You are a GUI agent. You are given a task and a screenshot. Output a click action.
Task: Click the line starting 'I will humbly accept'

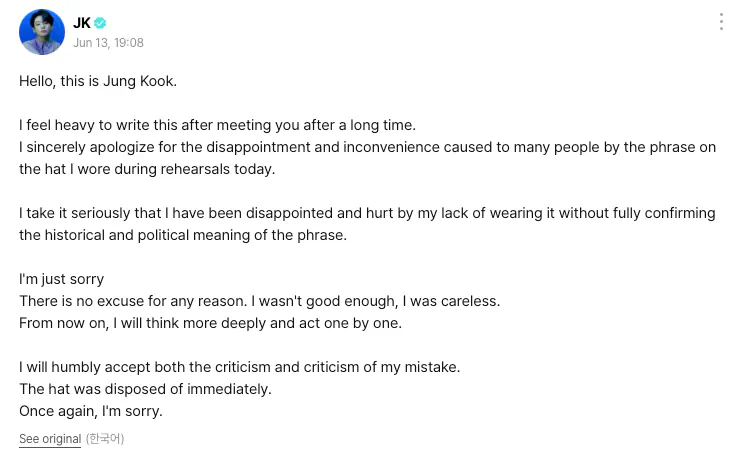click(239, 367)
